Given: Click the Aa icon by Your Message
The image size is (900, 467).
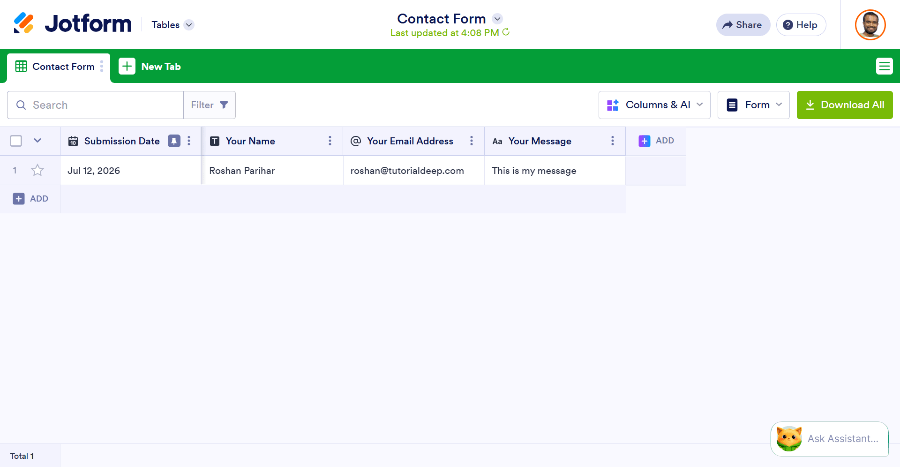Looking at the screenshot, I should point(497,141).
